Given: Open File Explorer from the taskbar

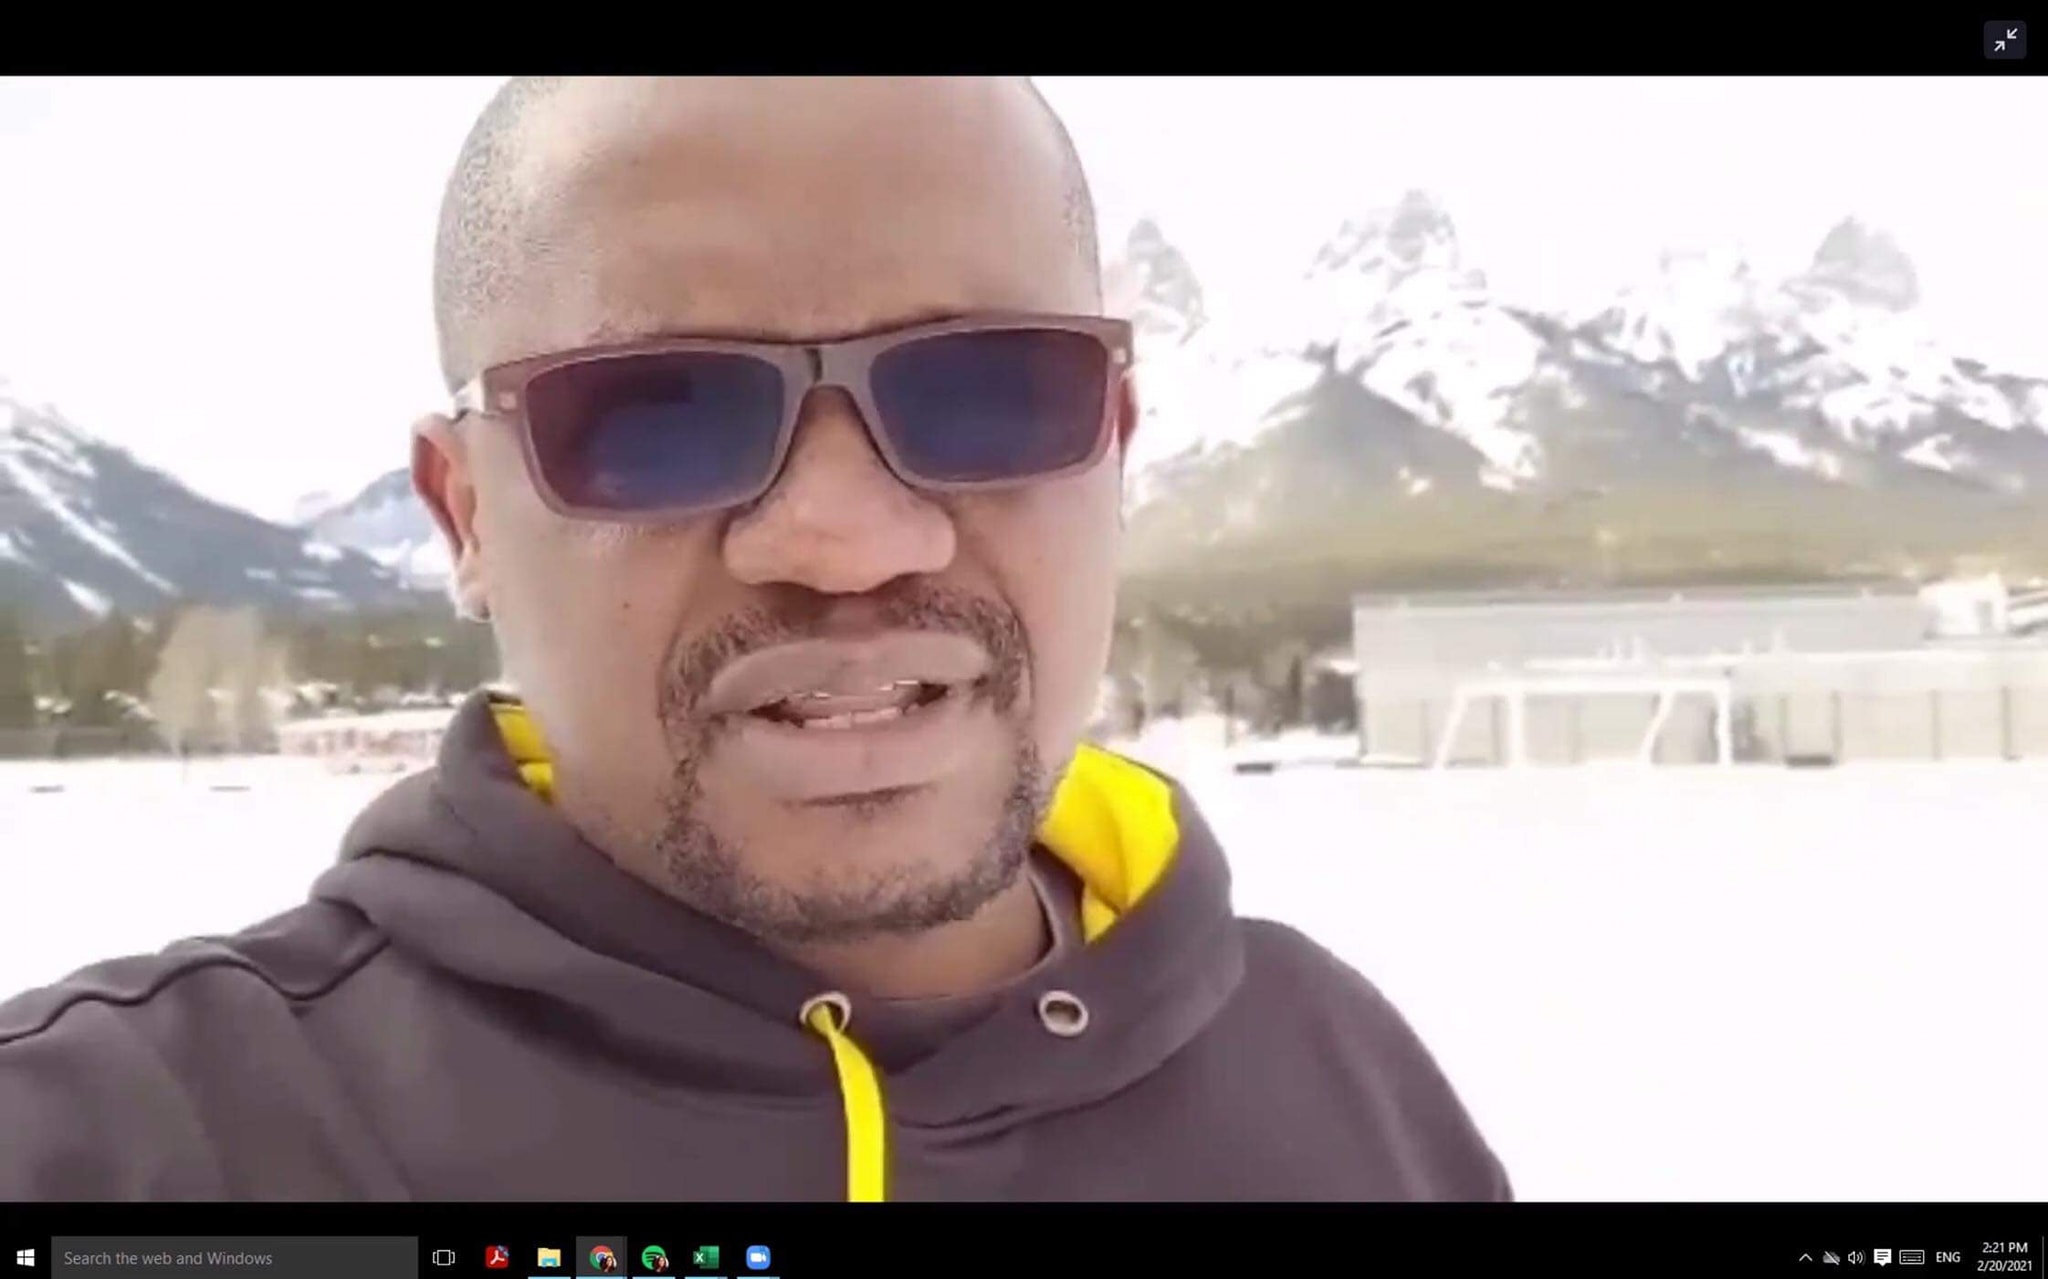Looking at the screenshot, I should coord(549,1257).
